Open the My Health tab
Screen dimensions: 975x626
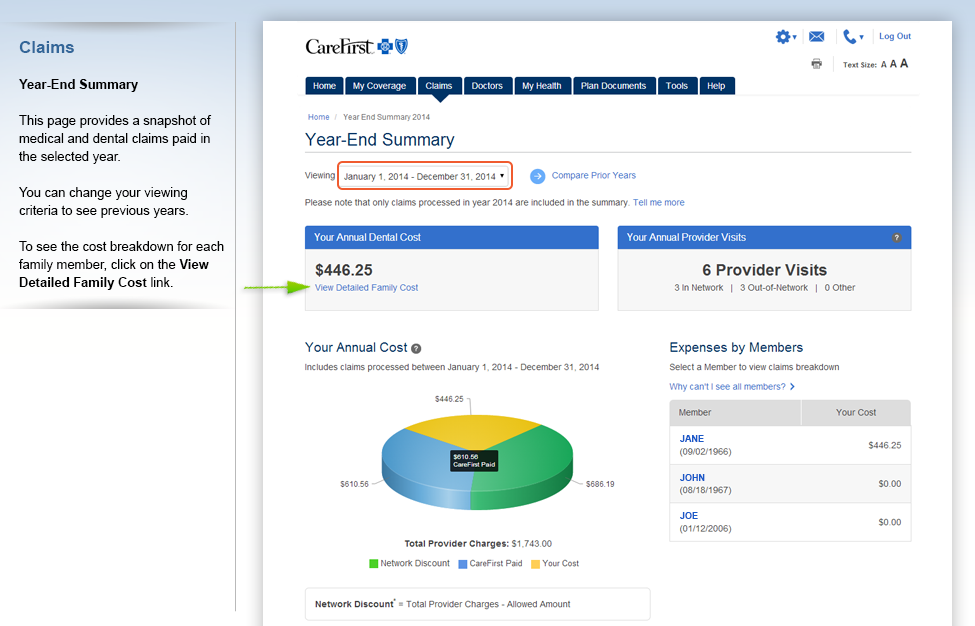[x=542, y=86]
